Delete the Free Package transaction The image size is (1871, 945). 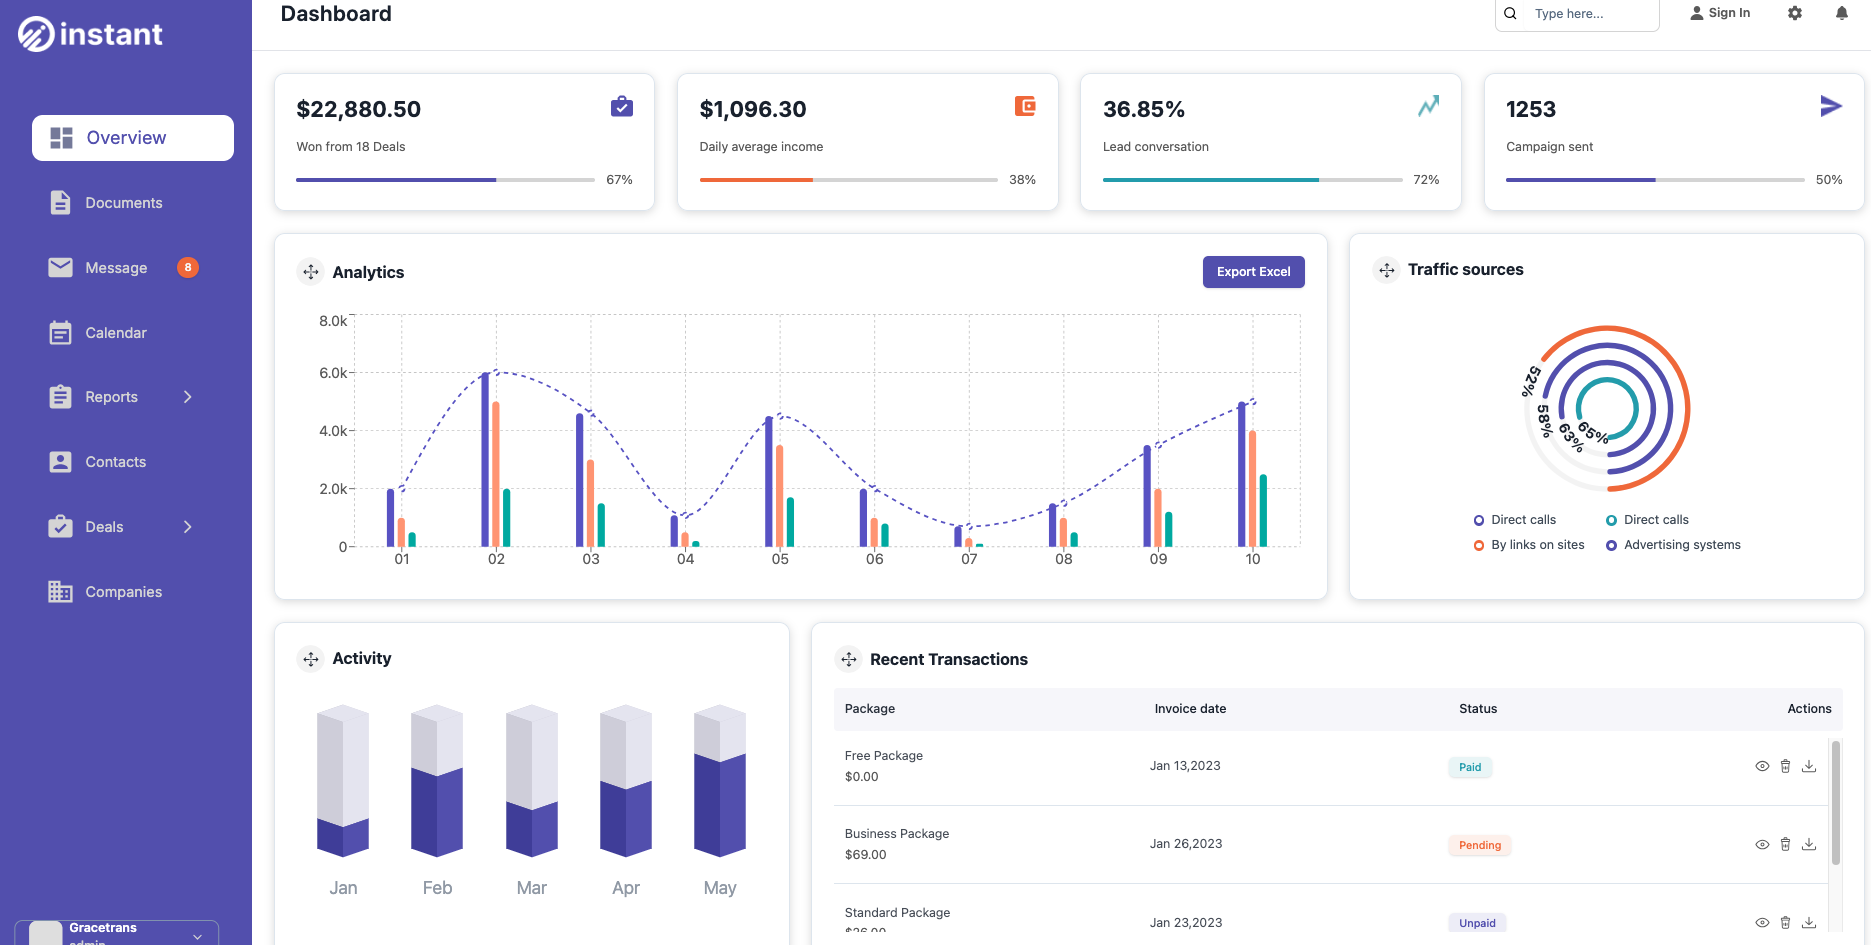click(x=1785, y=766)
